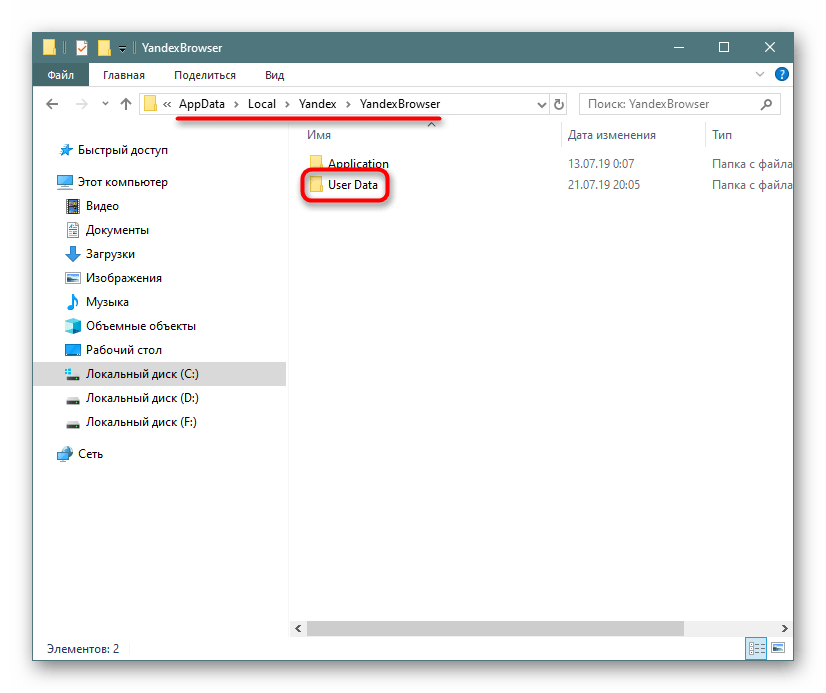Click the New folder quick access icon
The width and height of the screenshot is (826, 693).
[104, 48]
